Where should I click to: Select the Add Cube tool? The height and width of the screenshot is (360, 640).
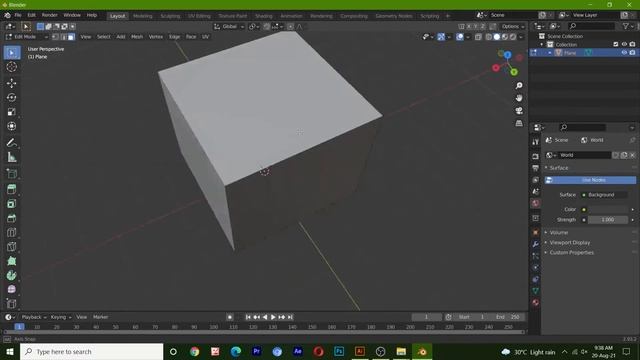(x=12, y=173)
